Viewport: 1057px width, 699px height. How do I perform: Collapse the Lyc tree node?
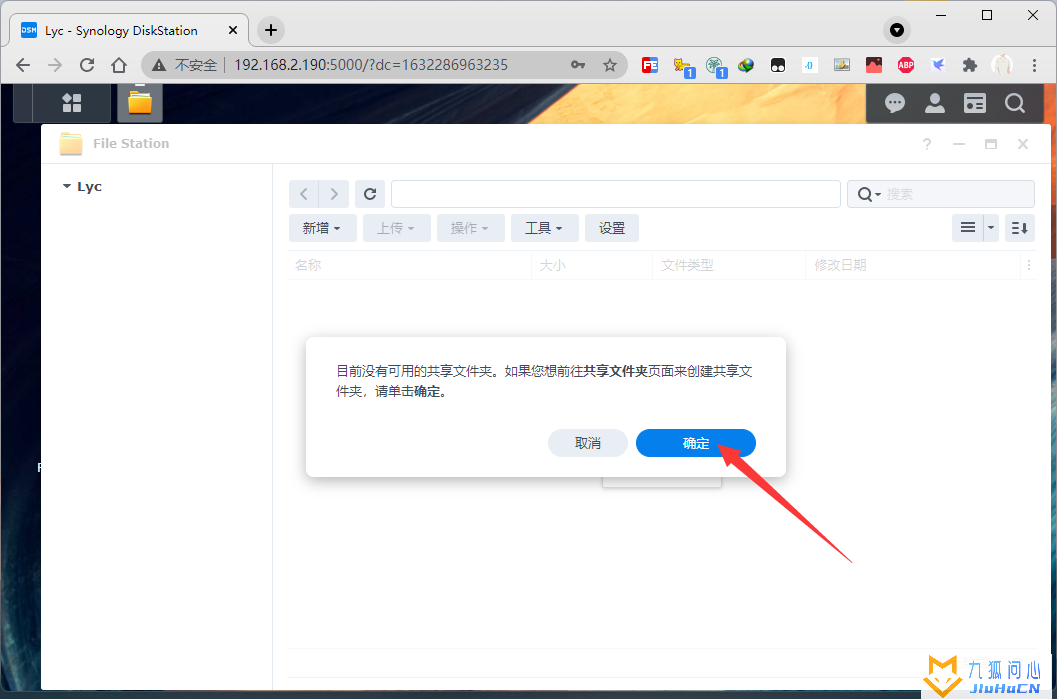(x=67, y=186)
